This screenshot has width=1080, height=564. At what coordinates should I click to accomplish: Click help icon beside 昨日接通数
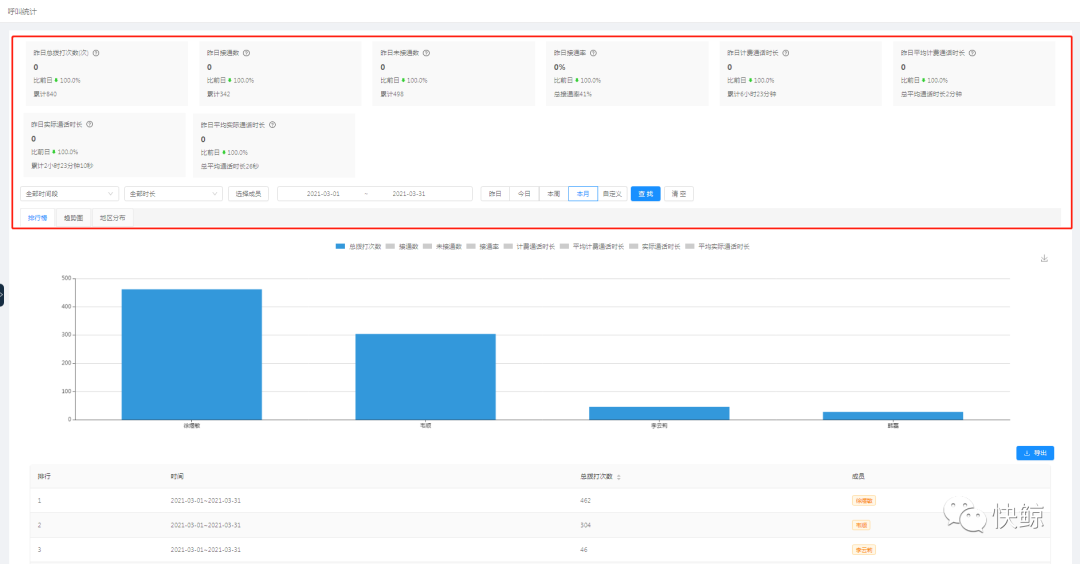(x=246, y=53)
